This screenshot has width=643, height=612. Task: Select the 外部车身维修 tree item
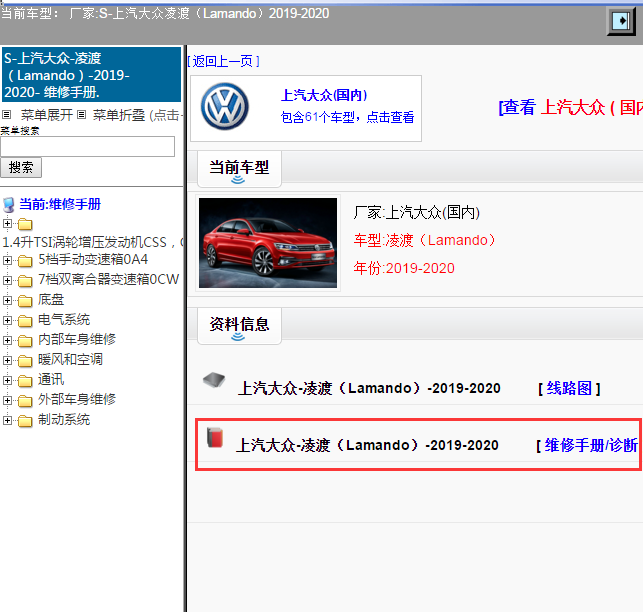pos(77,399)
